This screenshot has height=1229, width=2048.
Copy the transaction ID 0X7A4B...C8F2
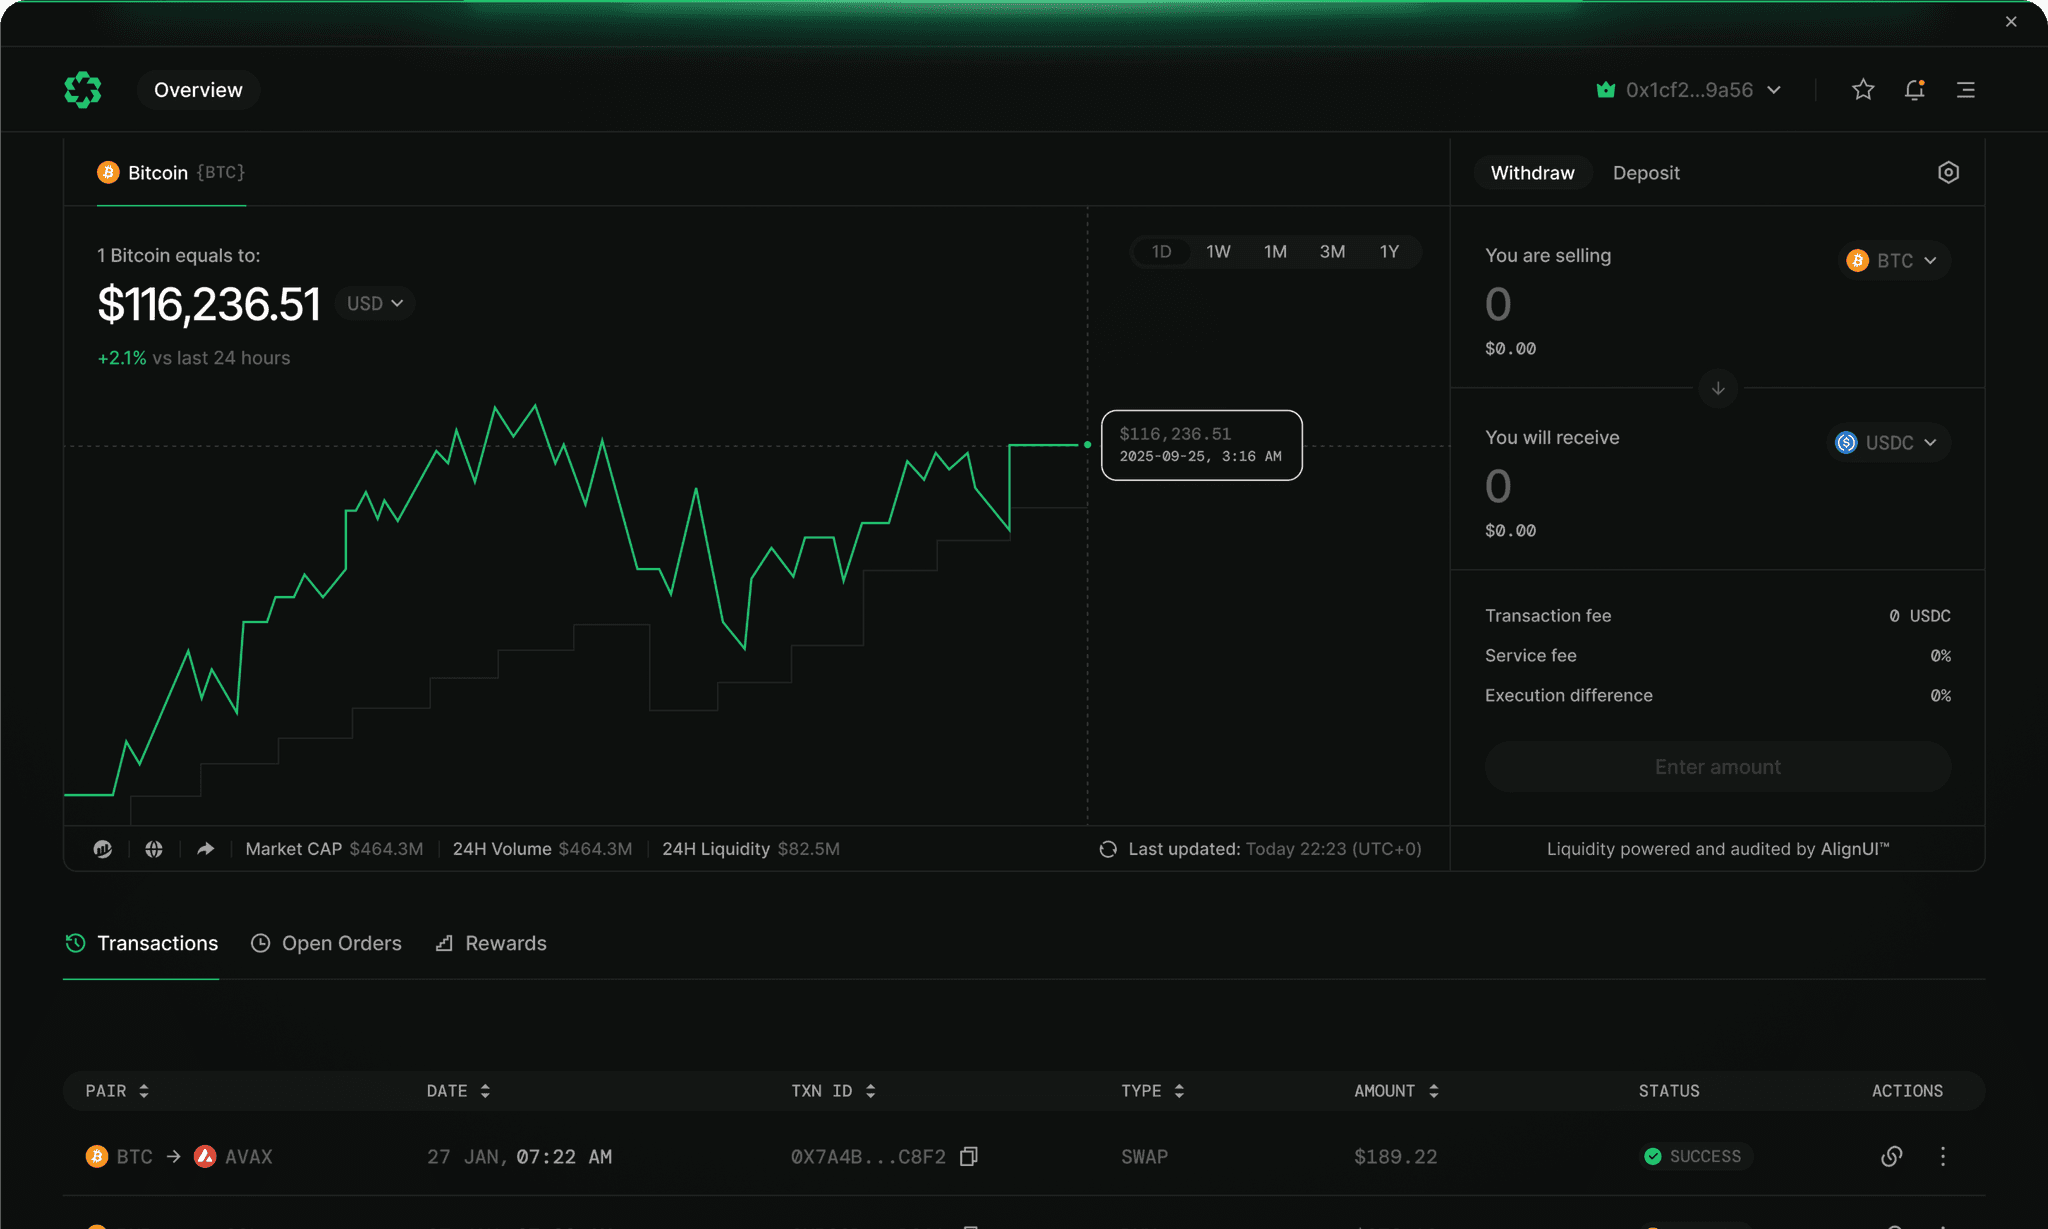coord(968,1156)
